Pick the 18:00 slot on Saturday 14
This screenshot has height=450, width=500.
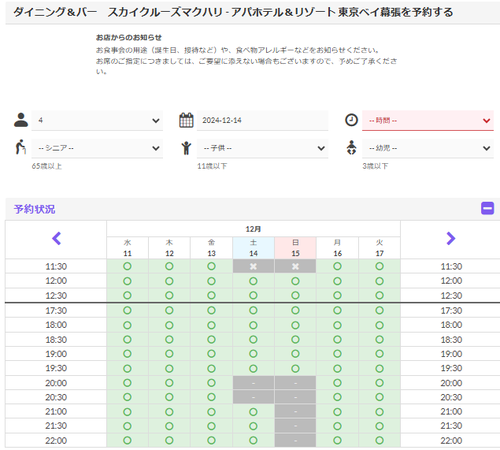tap(253, 325)
